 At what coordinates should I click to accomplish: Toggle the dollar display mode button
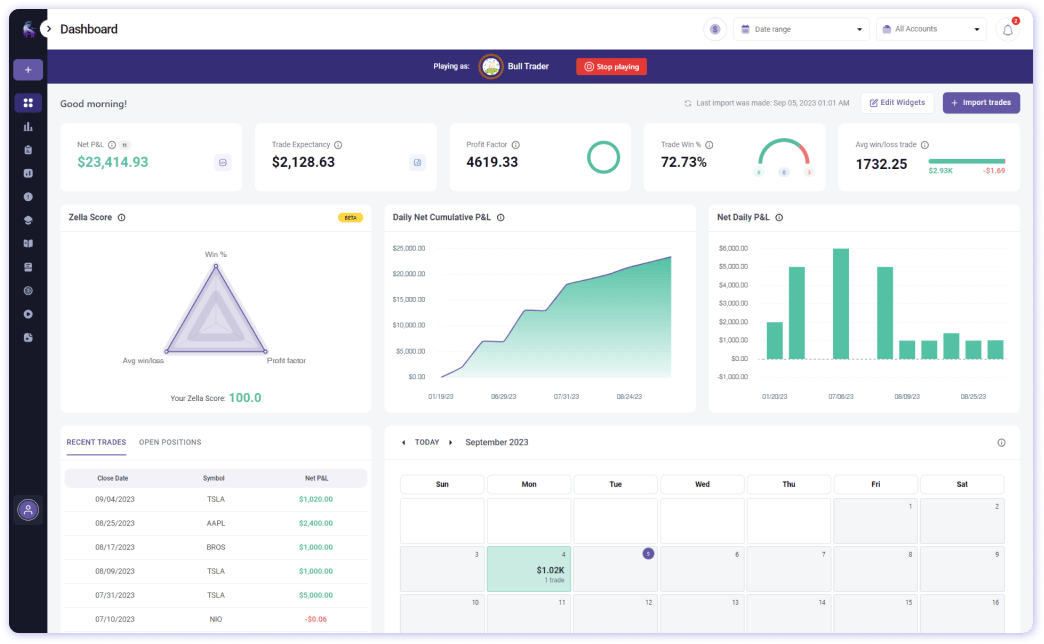[714, 29]
